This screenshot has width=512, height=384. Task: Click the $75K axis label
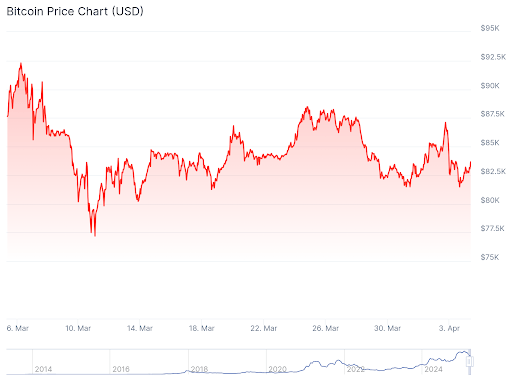(x=490, y=257)
